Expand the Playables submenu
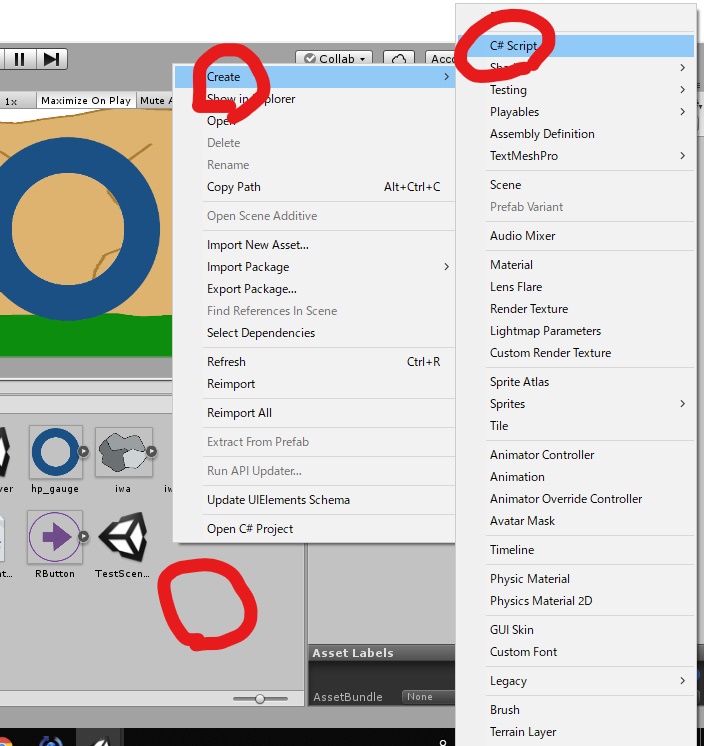 576,112
